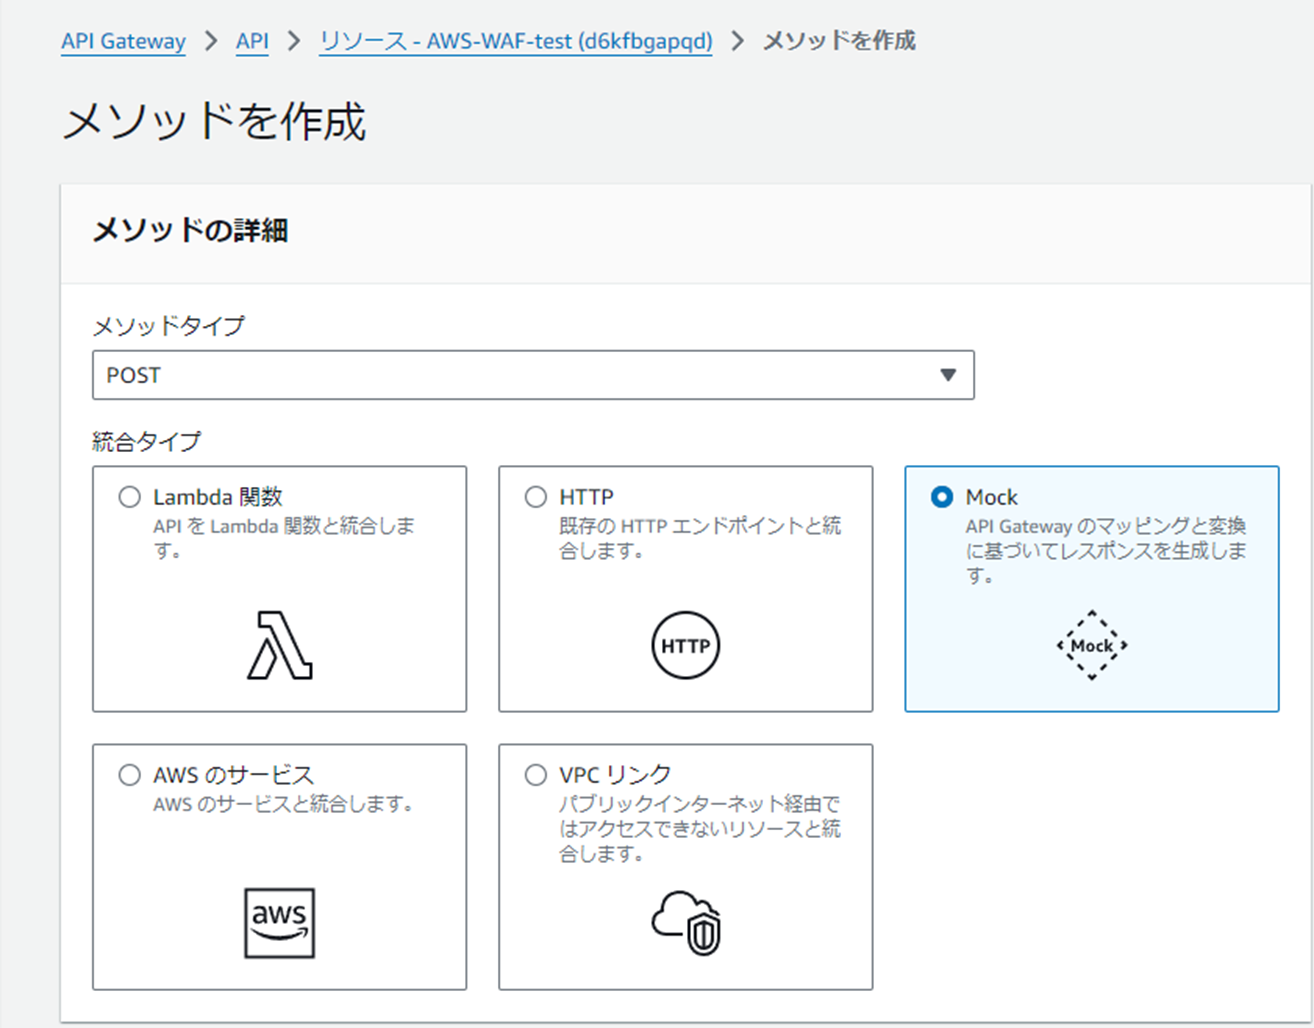1314x1028 pixels.
Task: Go to API Gateway breadcrumb link
Action: (123, 41)
